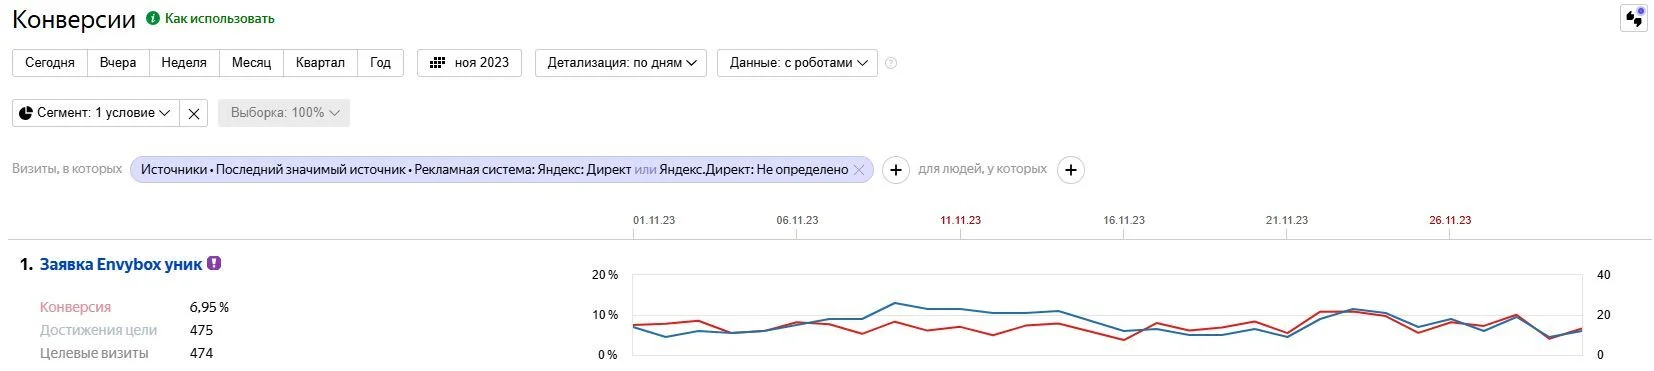Switch to the Неделя period tab

(184, 62)
